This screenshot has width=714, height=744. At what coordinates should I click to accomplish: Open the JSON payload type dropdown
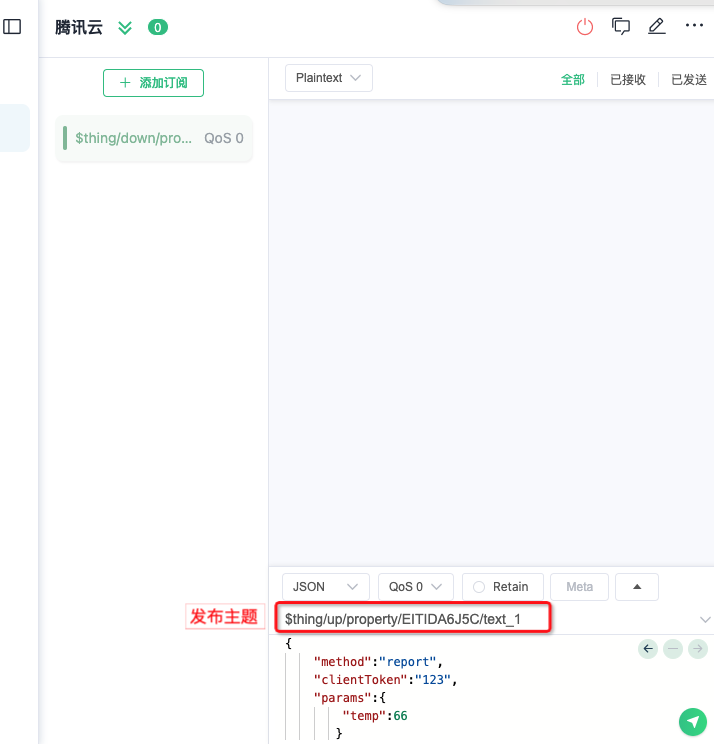tap(325, 587)
